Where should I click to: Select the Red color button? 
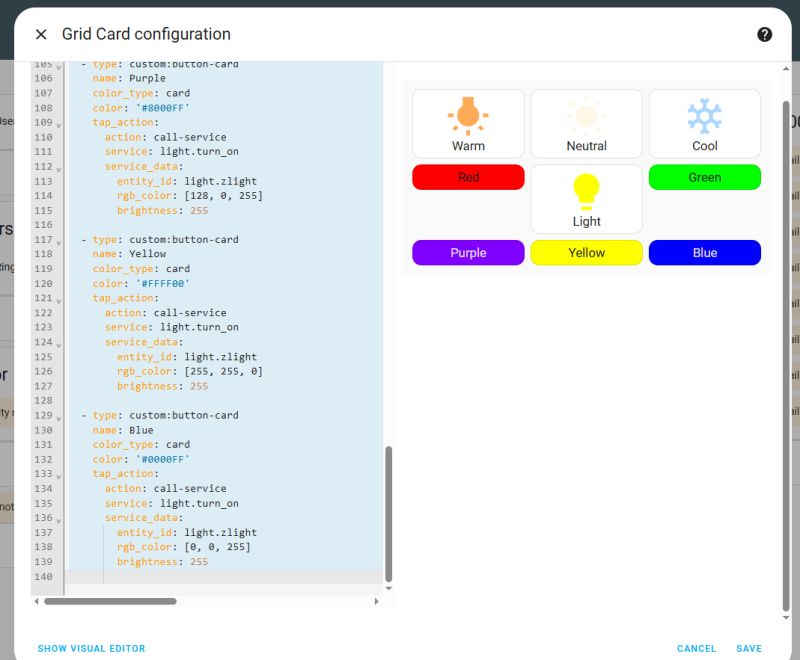[468, 177]
